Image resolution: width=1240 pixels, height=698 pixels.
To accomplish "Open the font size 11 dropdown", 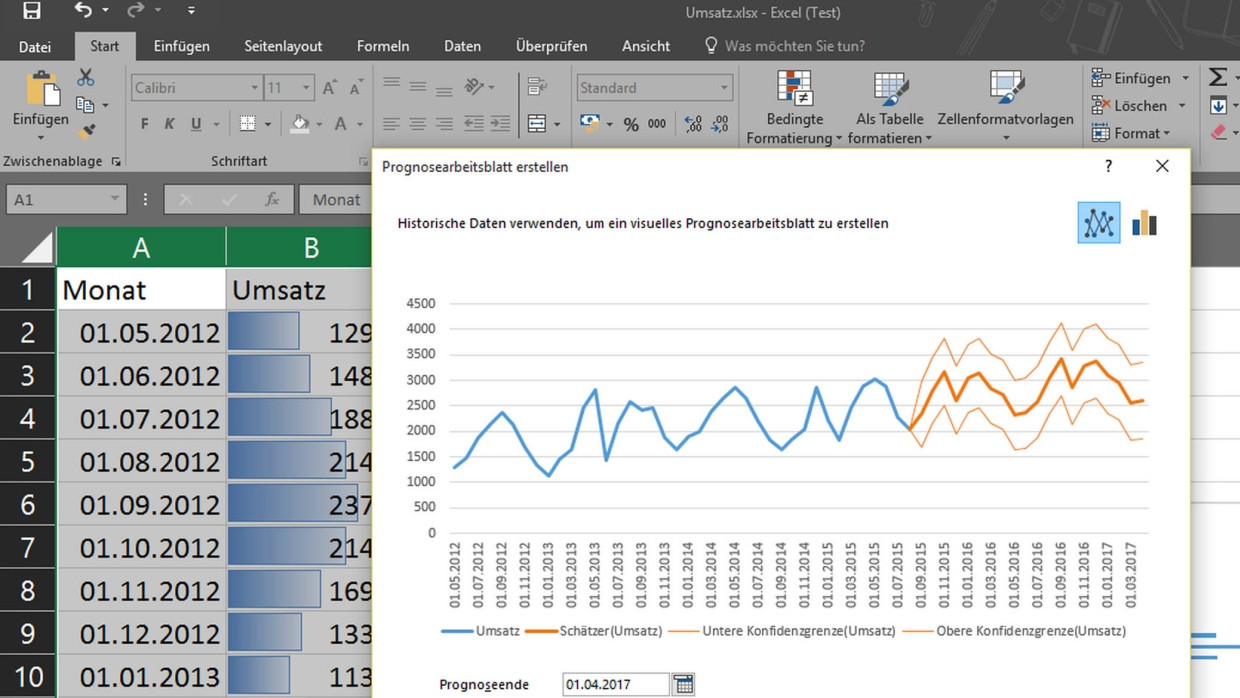I will click(306, 88).
